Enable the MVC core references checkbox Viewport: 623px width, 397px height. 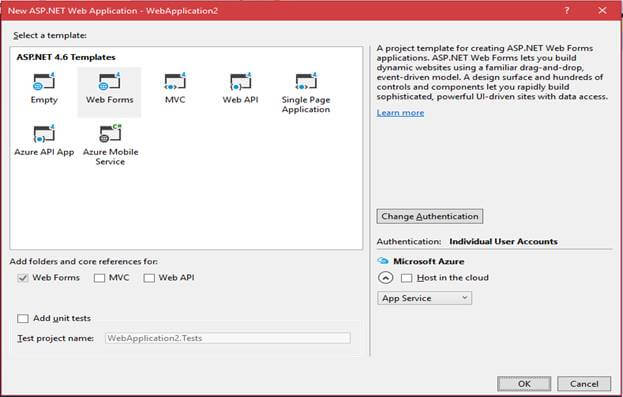(x=99, y=278)
